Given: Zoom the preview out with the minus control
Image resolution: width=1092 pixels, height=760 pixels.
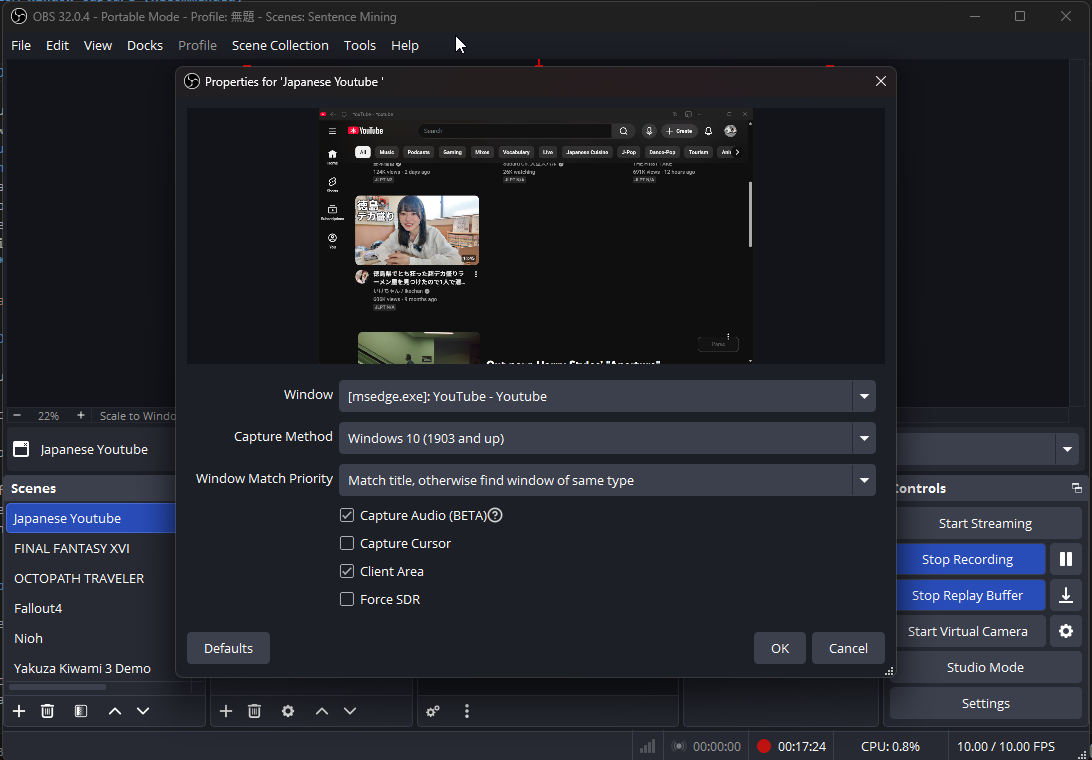Looking at the screenshot, I should tap(16, 414).
